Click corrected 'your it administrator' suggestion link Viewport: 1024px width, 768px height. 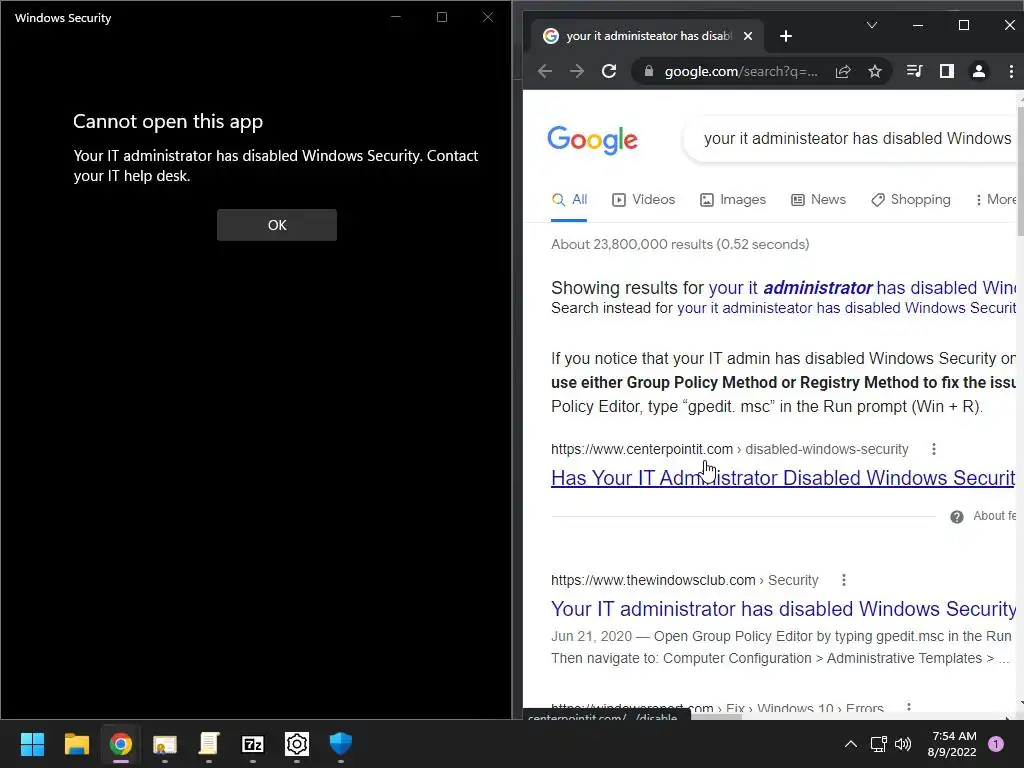[x=862, y=287]
